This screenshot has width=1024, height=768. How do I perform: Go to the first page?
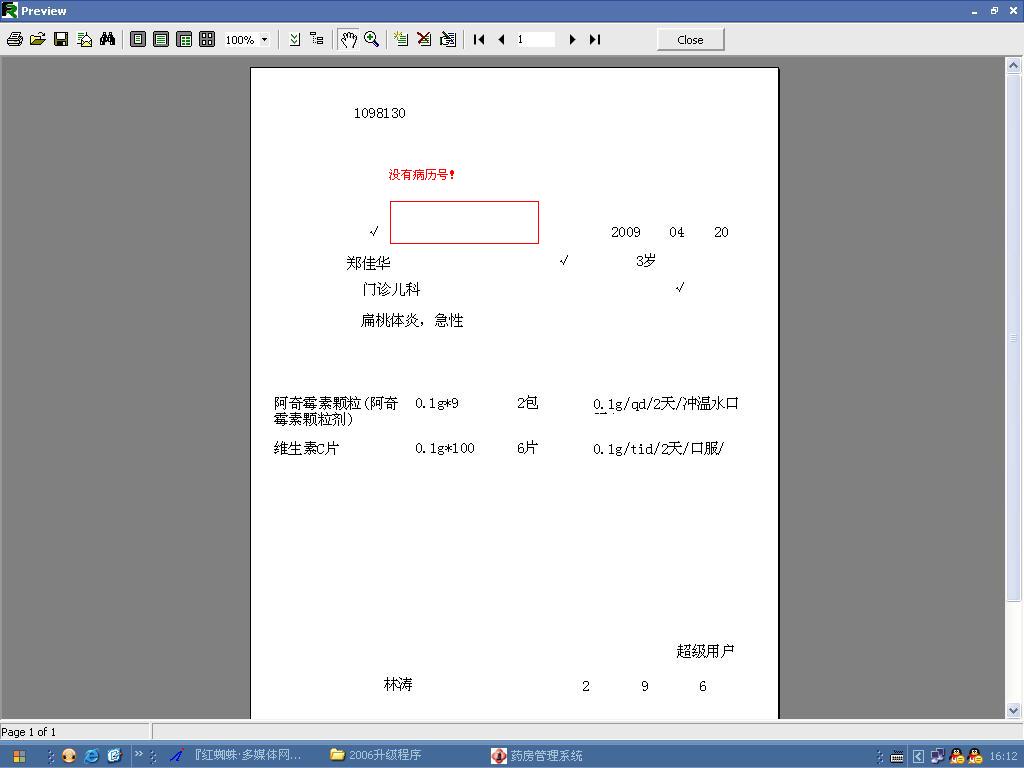pos(479,39)
